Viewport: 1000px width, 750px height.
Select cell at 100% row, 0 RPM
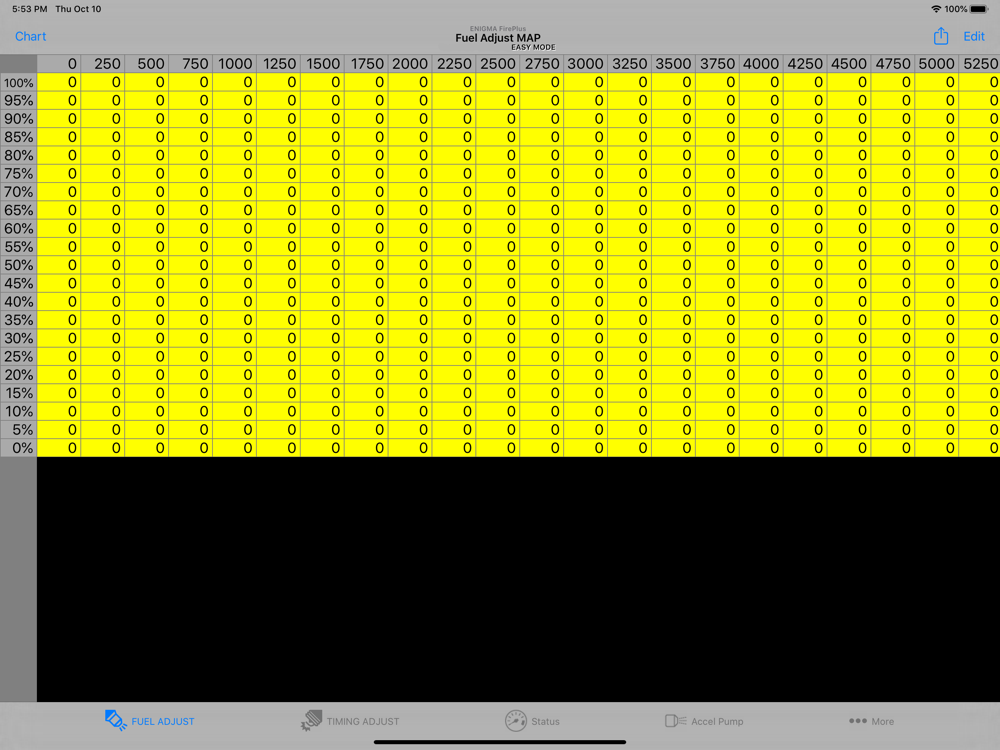pyautogui.click(x=59, y=82)
